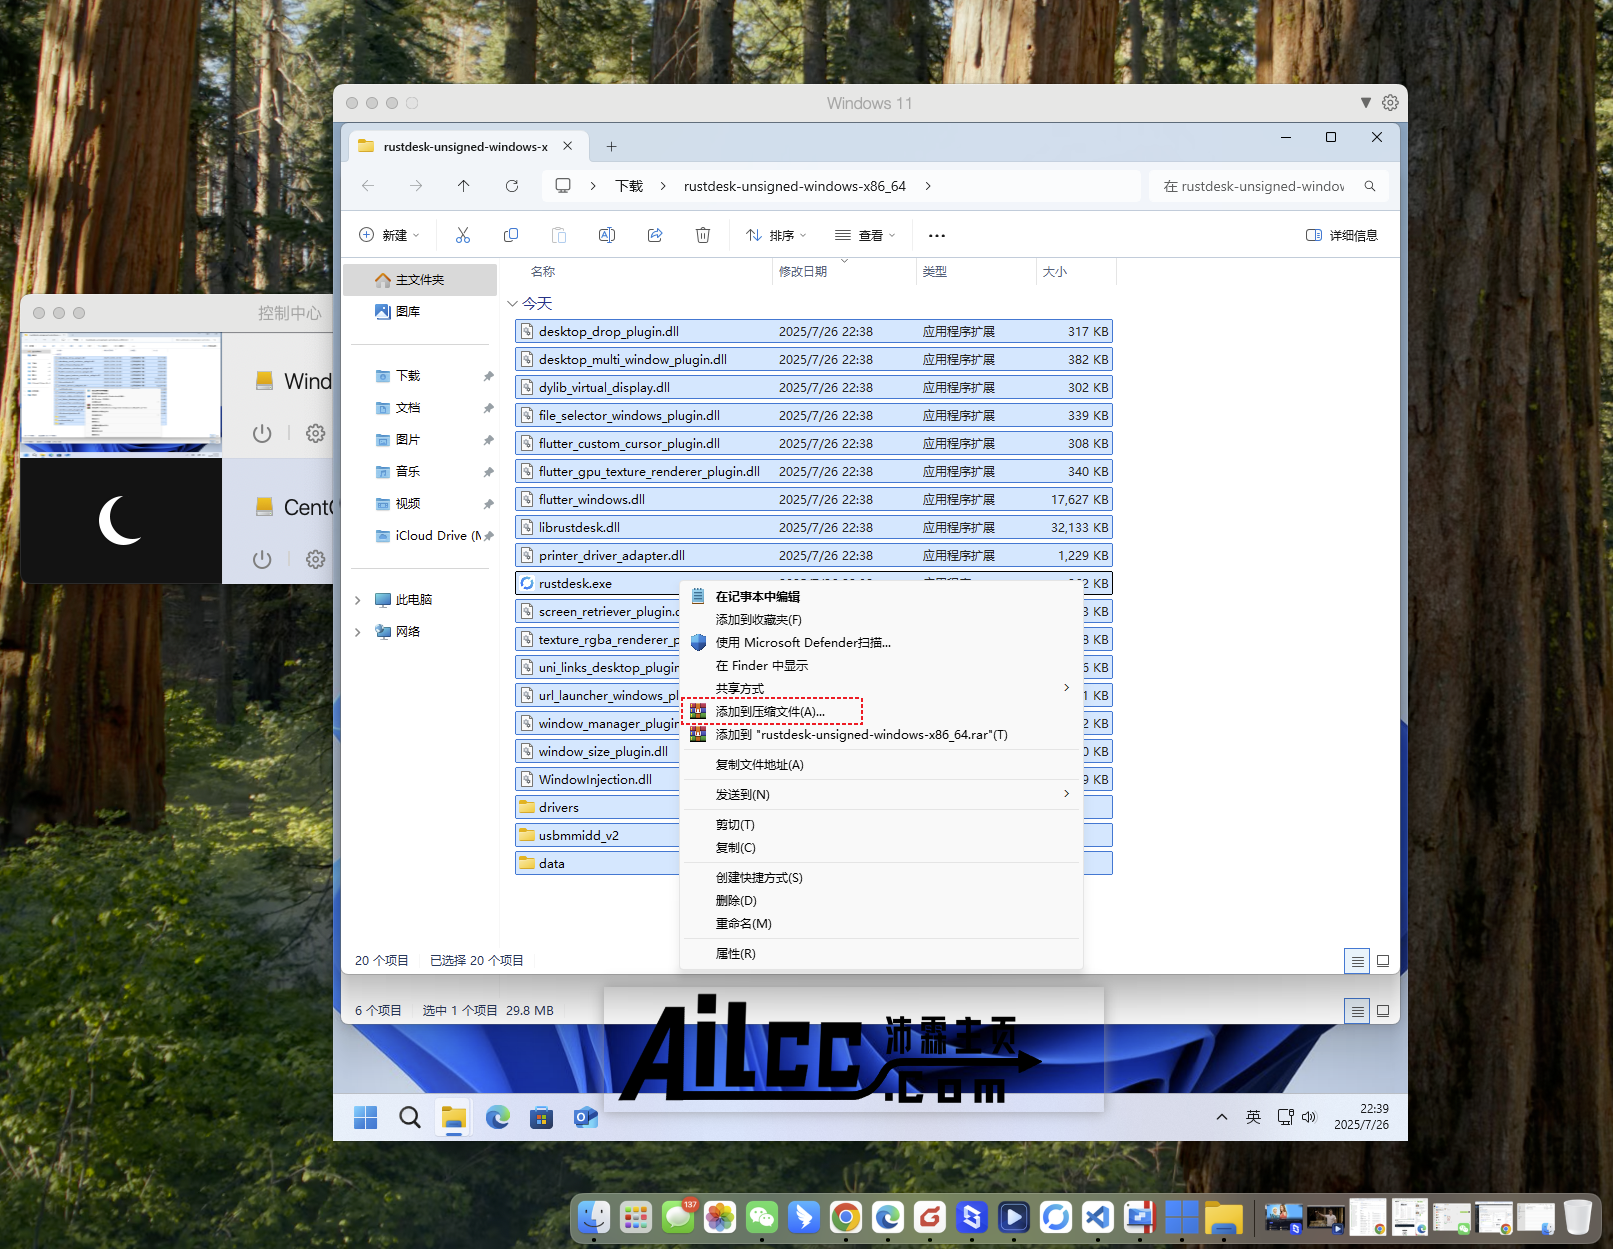1613x1249 pixels.
Task: Open iCloud Drive in navigation pane
Action: 420,536
